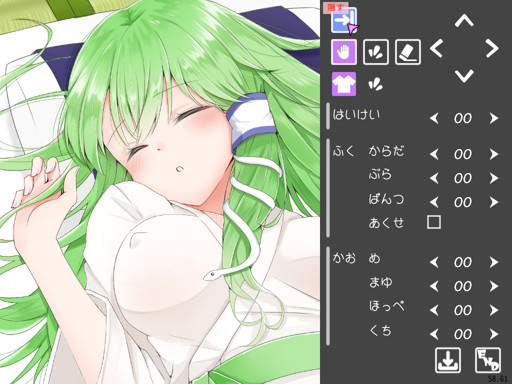The height and width of the screenshot is (384, 512).
Task: Enable the あくせ checkbox
Action: point(434,222)
